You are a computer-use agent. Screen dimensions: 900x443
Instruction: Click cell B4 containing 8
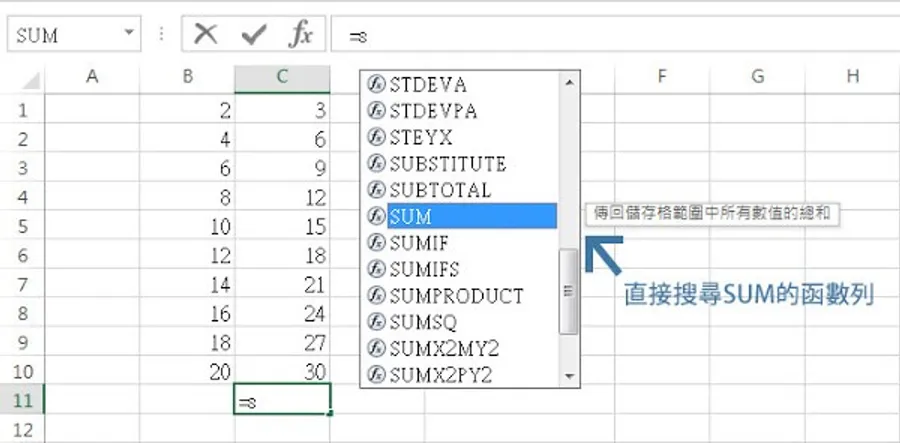[187, 196]
